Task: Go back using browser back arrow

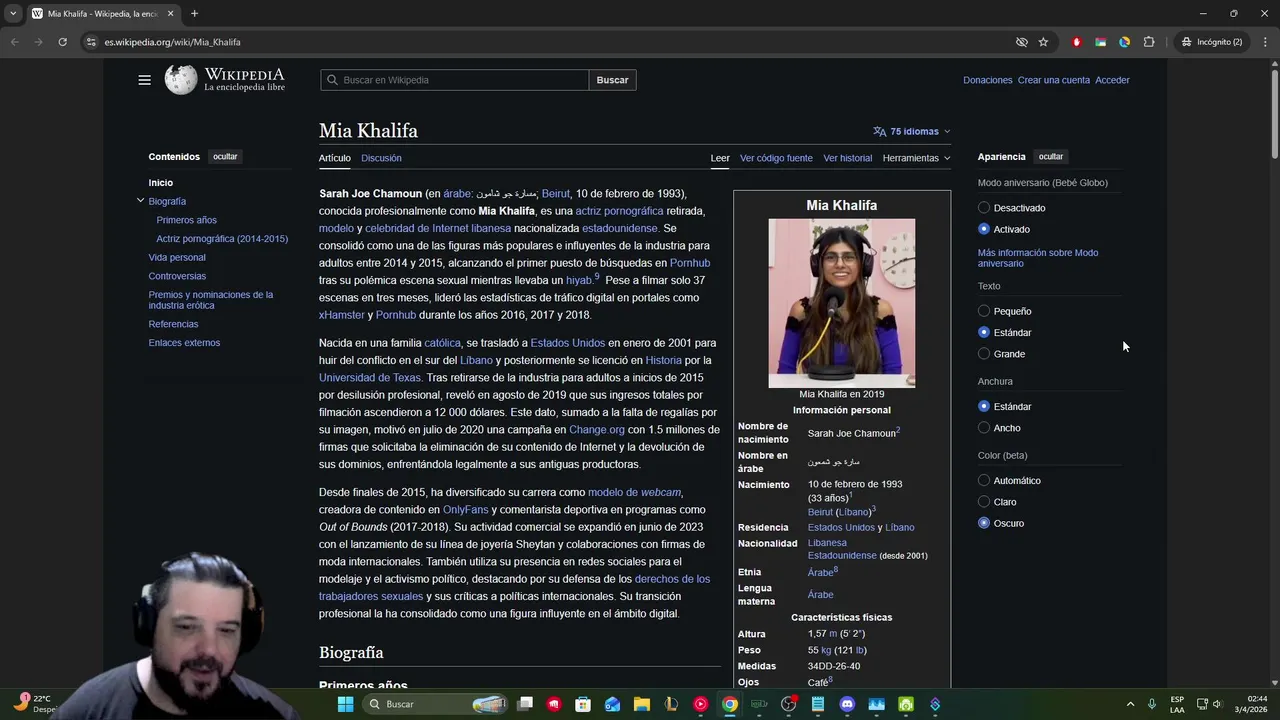Action: pyautogui.click(x=14, y=42)
